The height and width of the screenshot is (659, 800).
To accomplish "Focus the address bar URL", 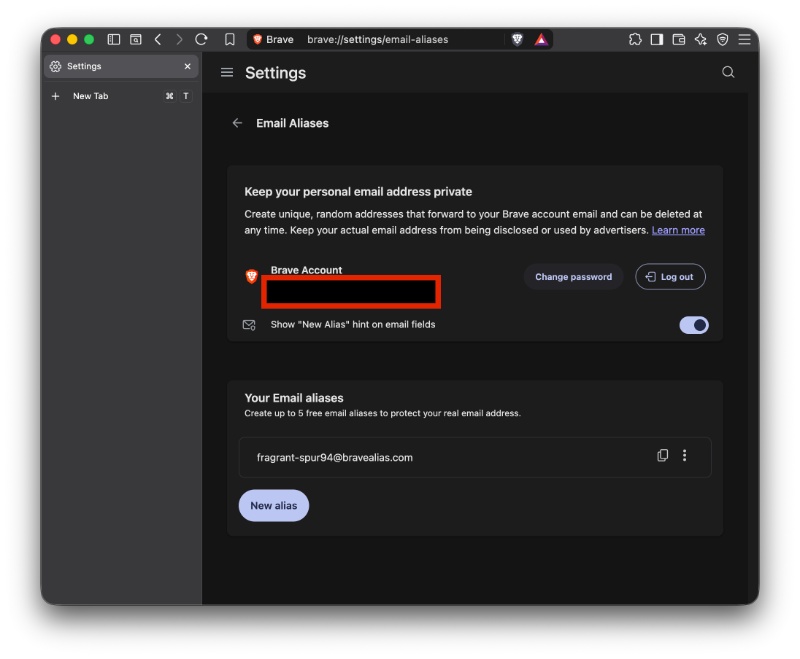I will click(378, 39).
